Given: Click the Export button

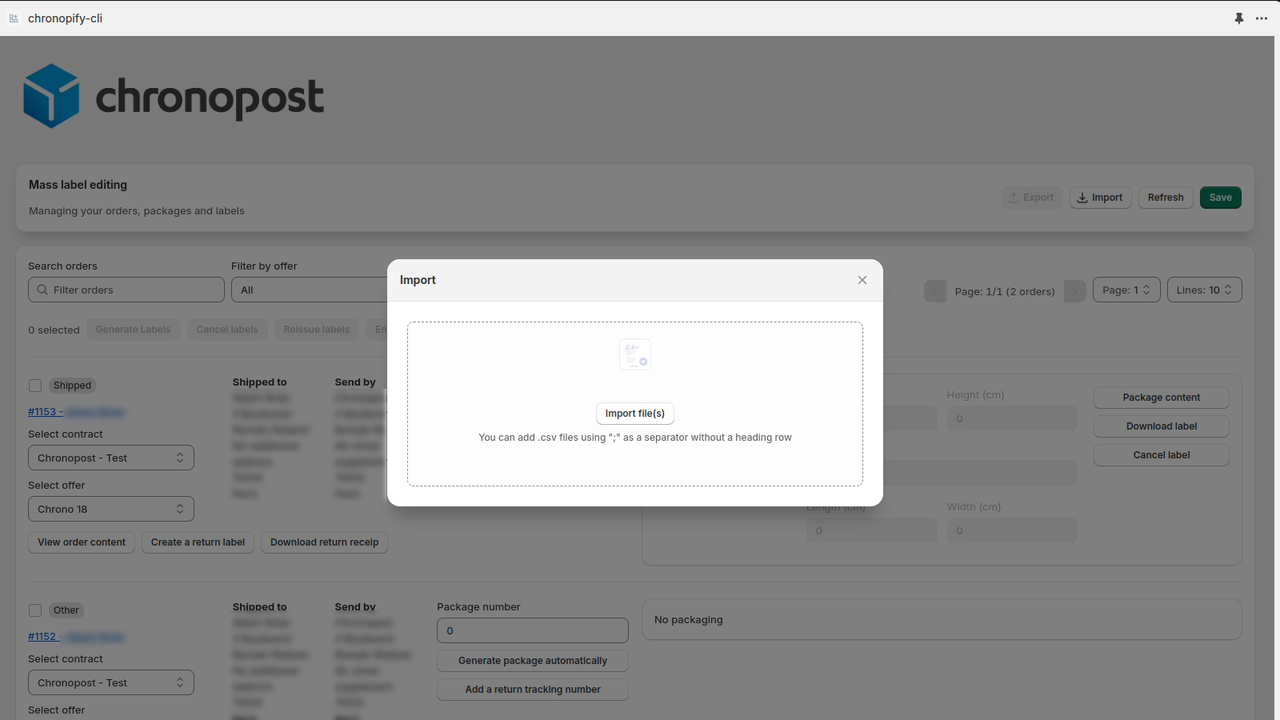Looking at the screenshot, I should tap(1032, 197).
